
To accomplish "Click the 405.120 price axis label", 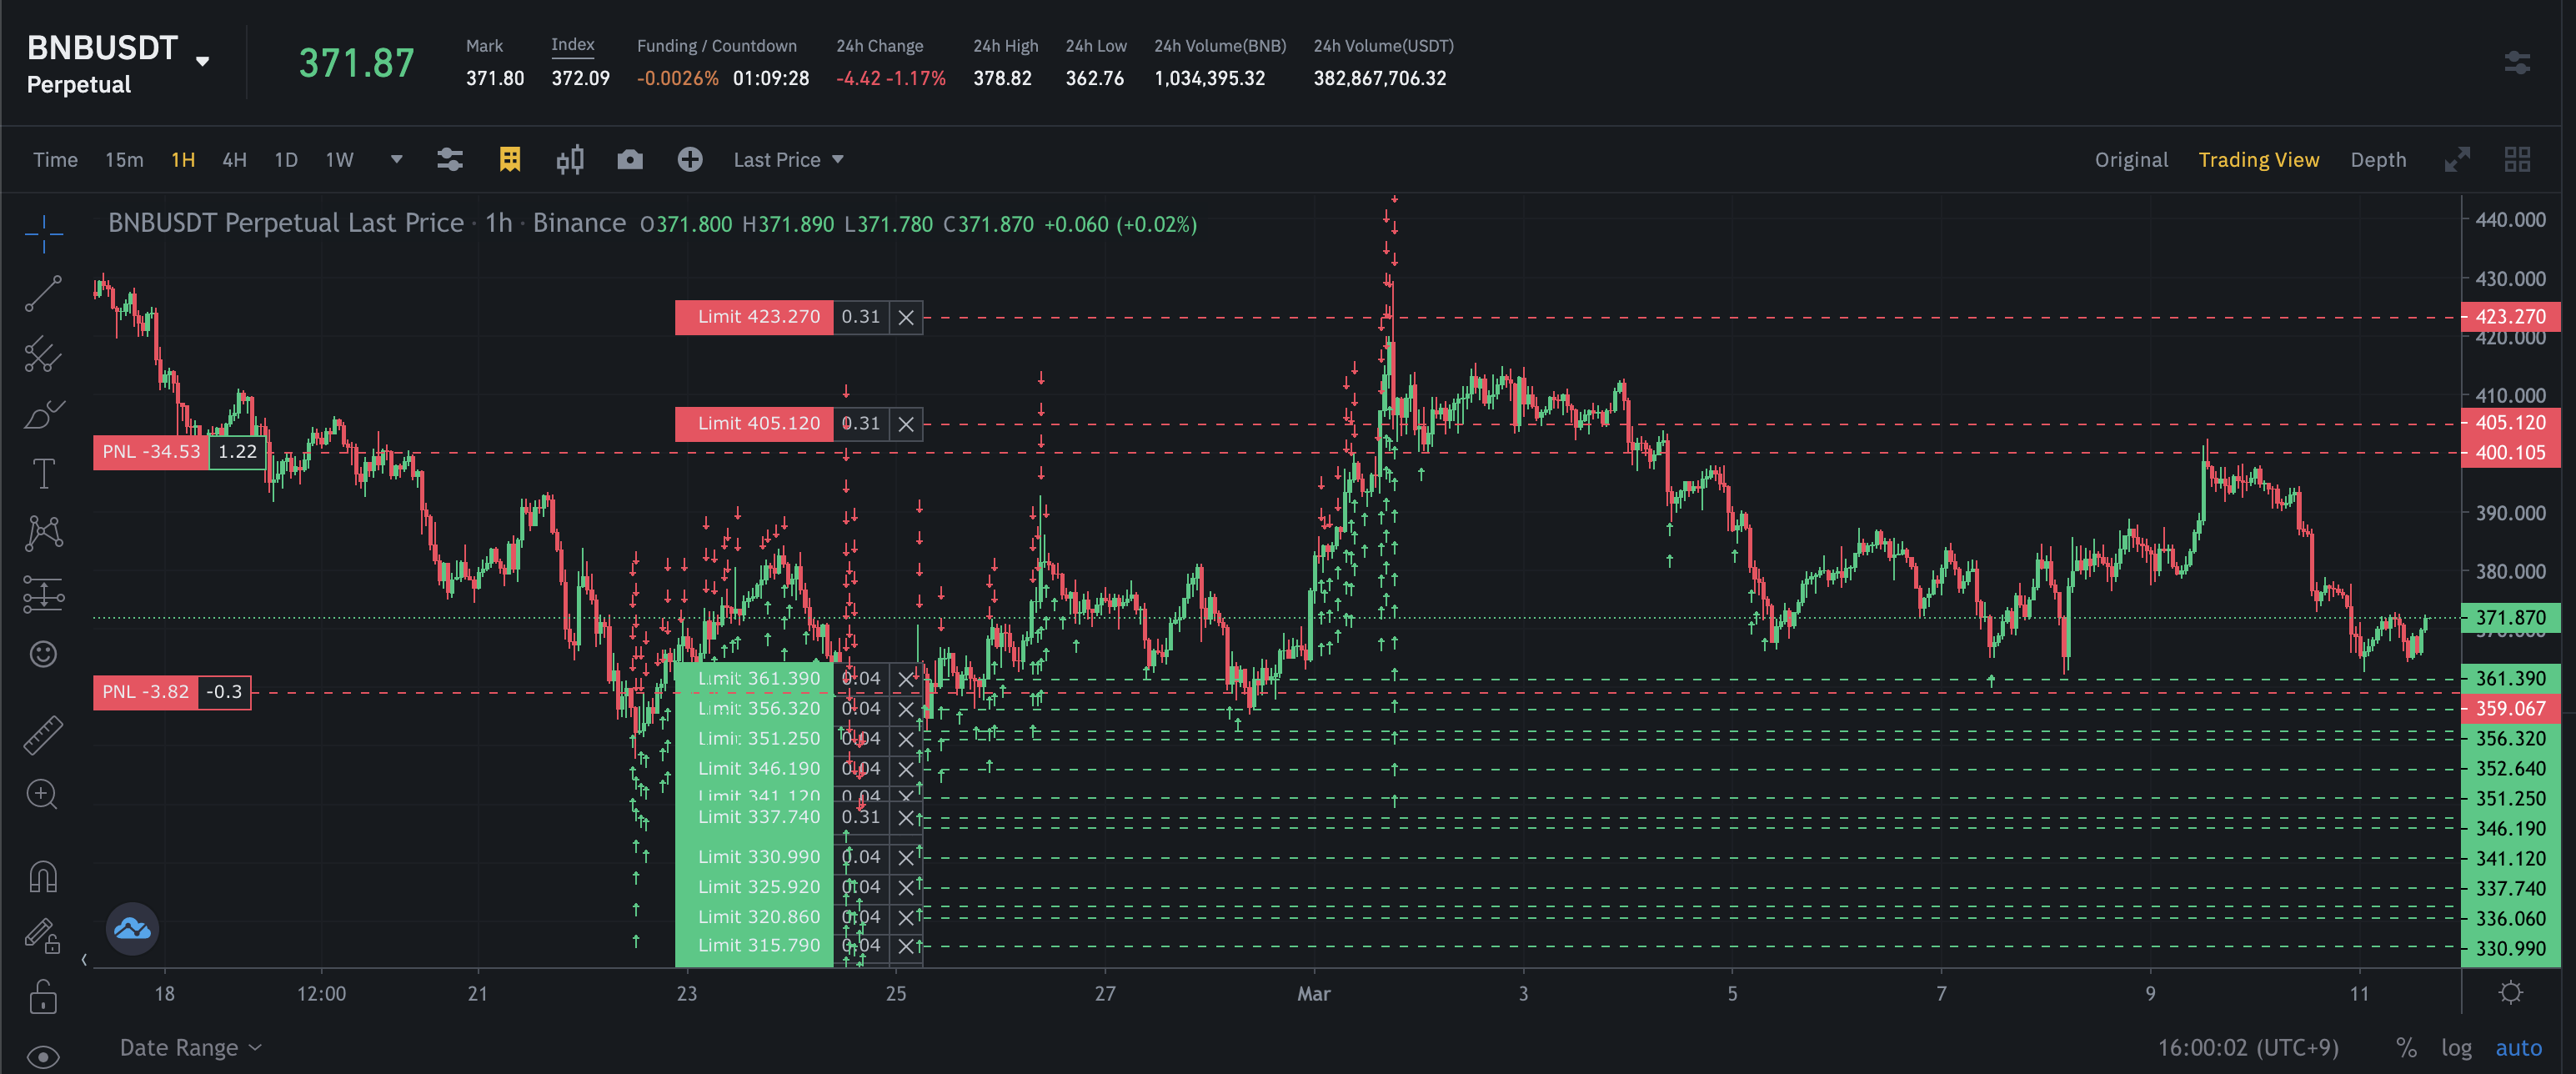I will tap(2509, 423).
